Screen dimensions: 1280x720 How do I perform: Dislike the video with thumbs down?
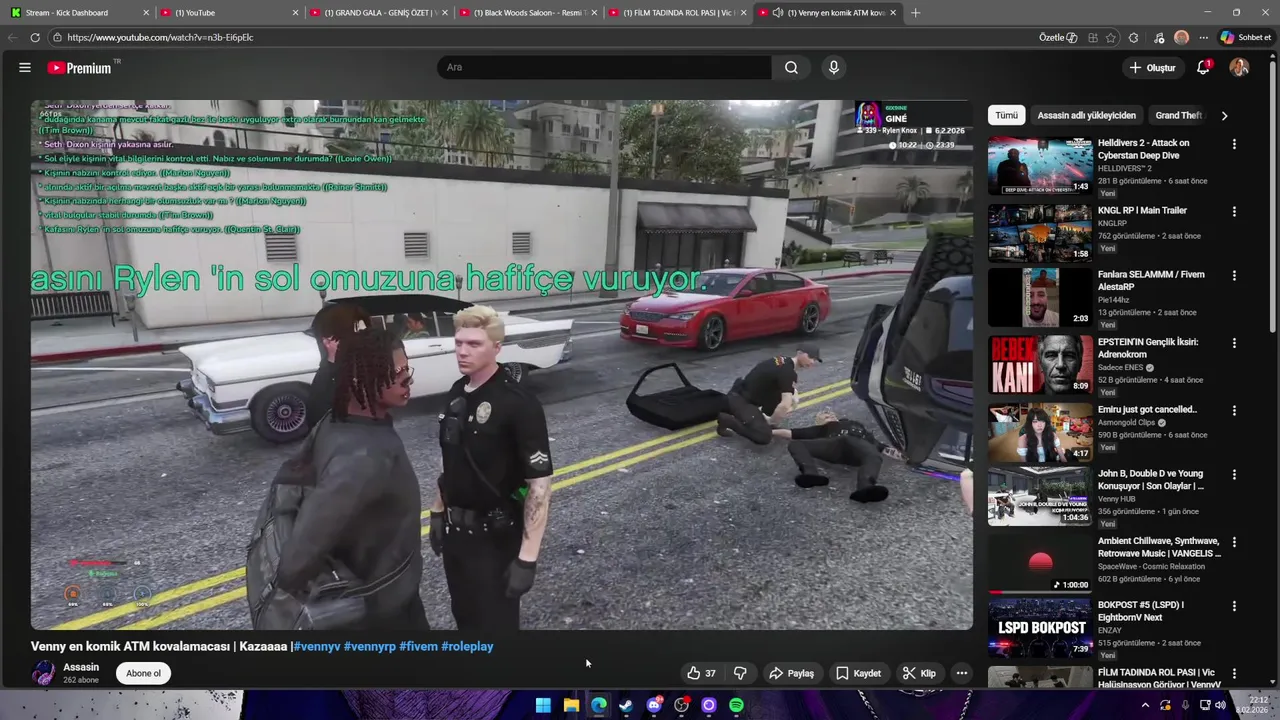click(x=741, y=673)
